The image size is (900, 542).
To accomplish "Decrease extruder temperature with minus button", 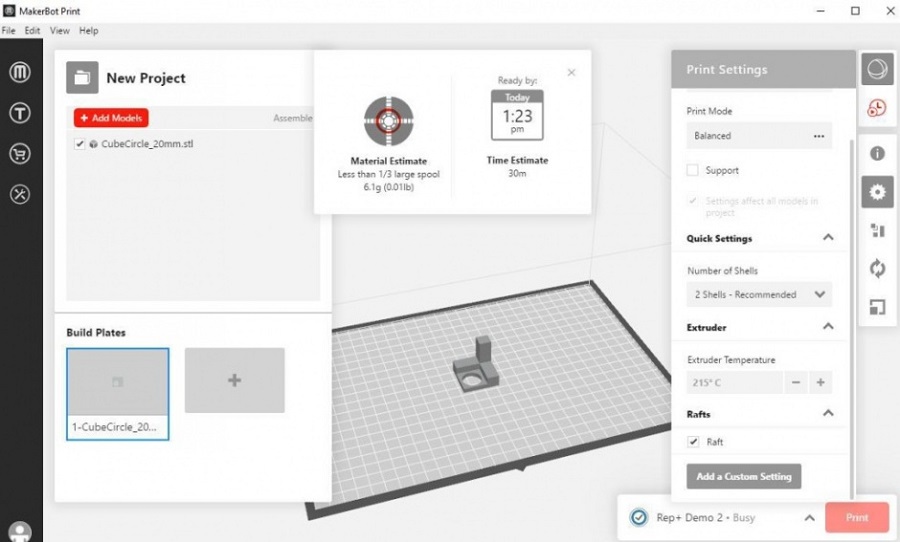I will tap(796, 382).
